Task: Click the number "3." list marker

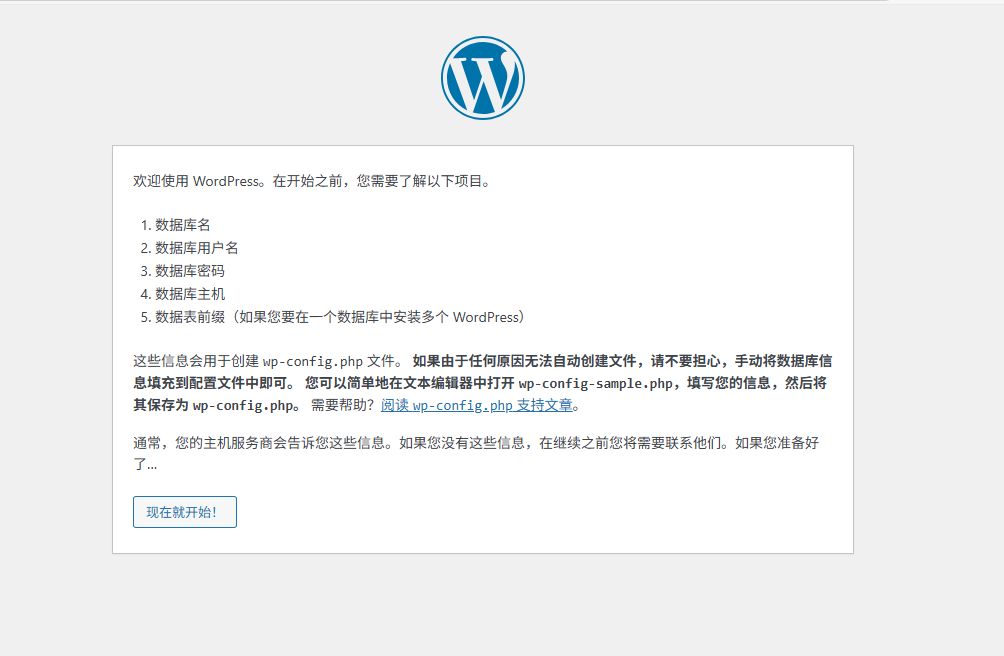Action: pos(145,271)
